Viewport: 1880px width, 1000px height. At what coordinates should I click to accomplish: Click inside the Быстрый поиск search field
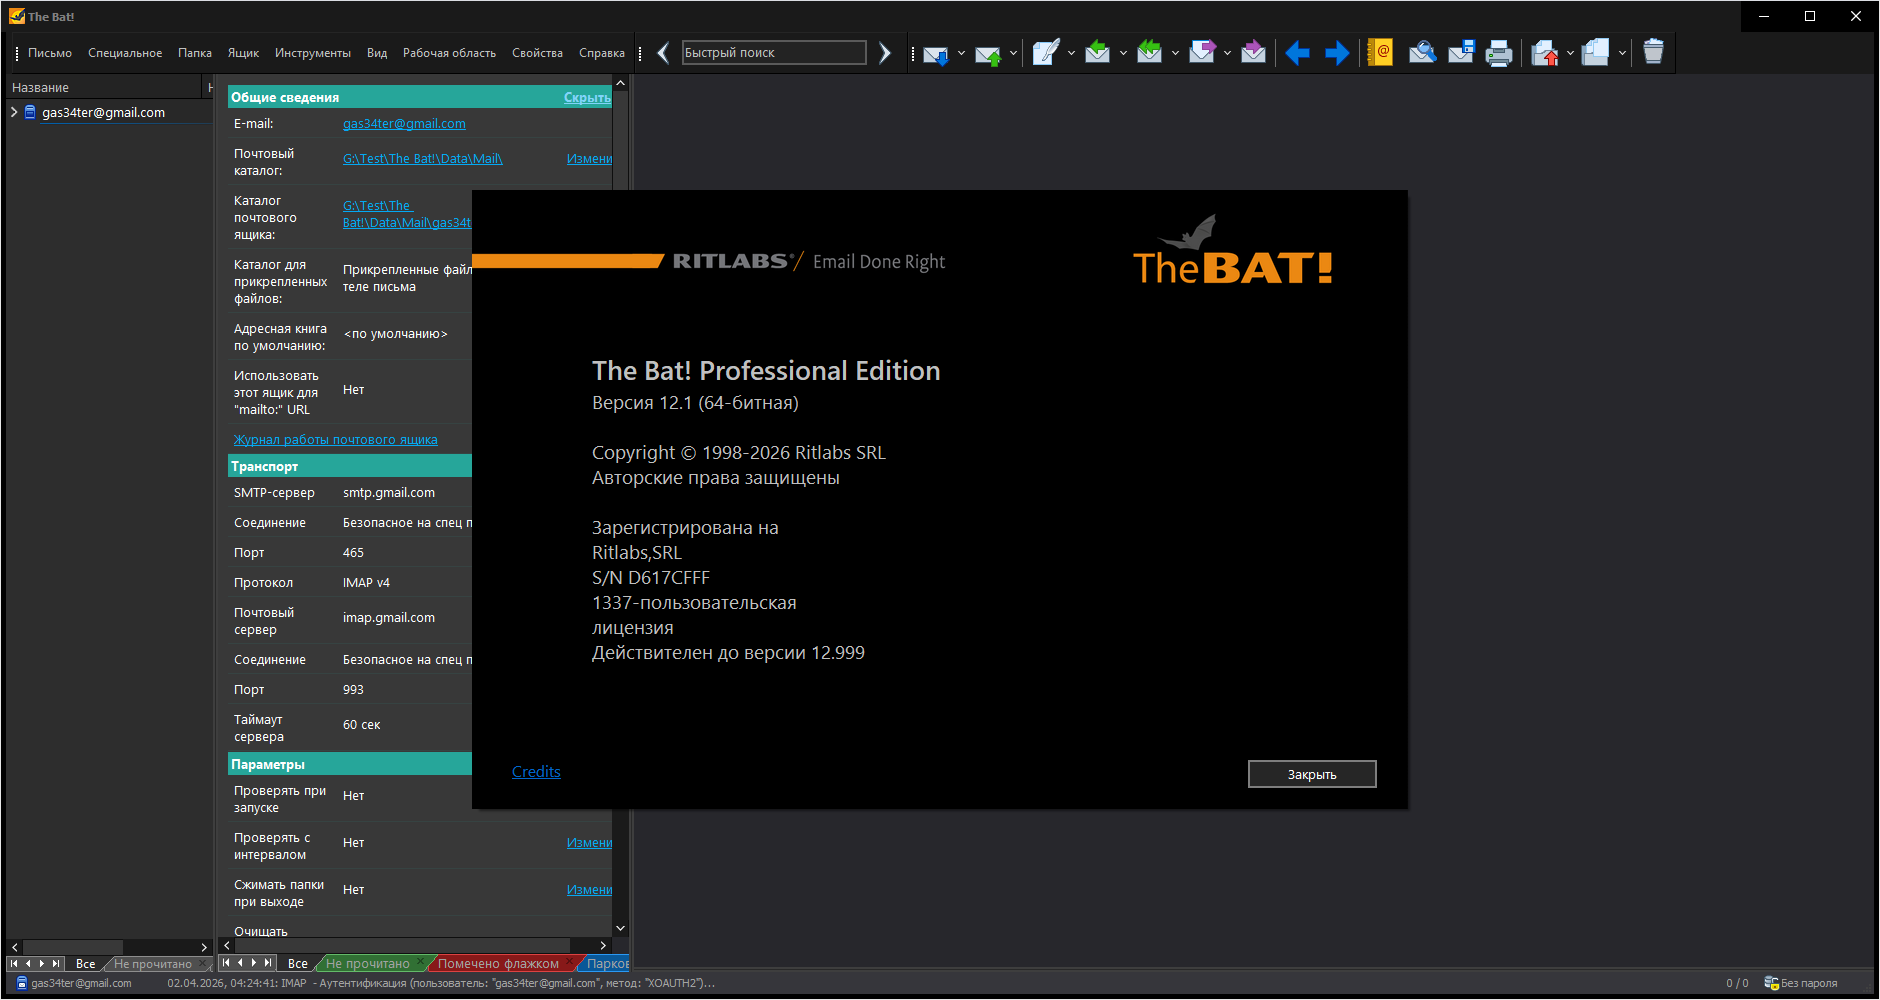point(773,53)
